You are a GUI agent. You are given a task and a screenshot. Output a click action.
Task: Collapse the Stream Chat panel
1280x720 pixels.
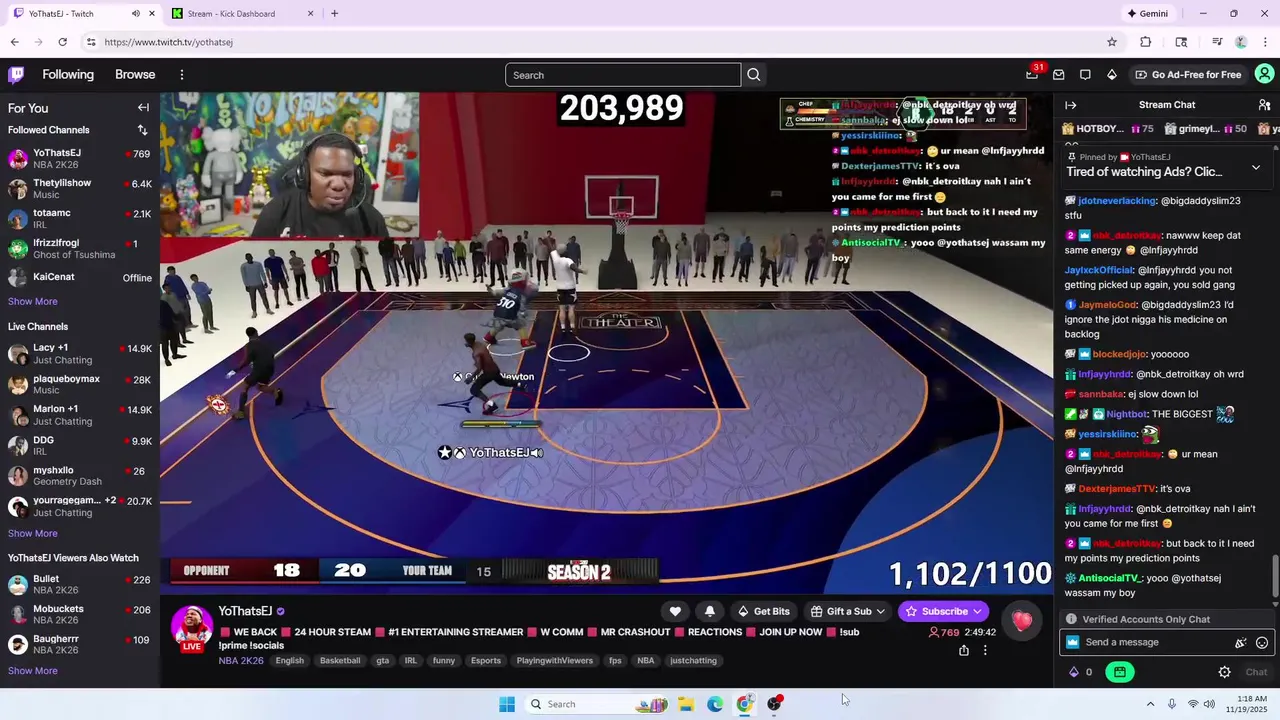click(x=1070, y=105)
